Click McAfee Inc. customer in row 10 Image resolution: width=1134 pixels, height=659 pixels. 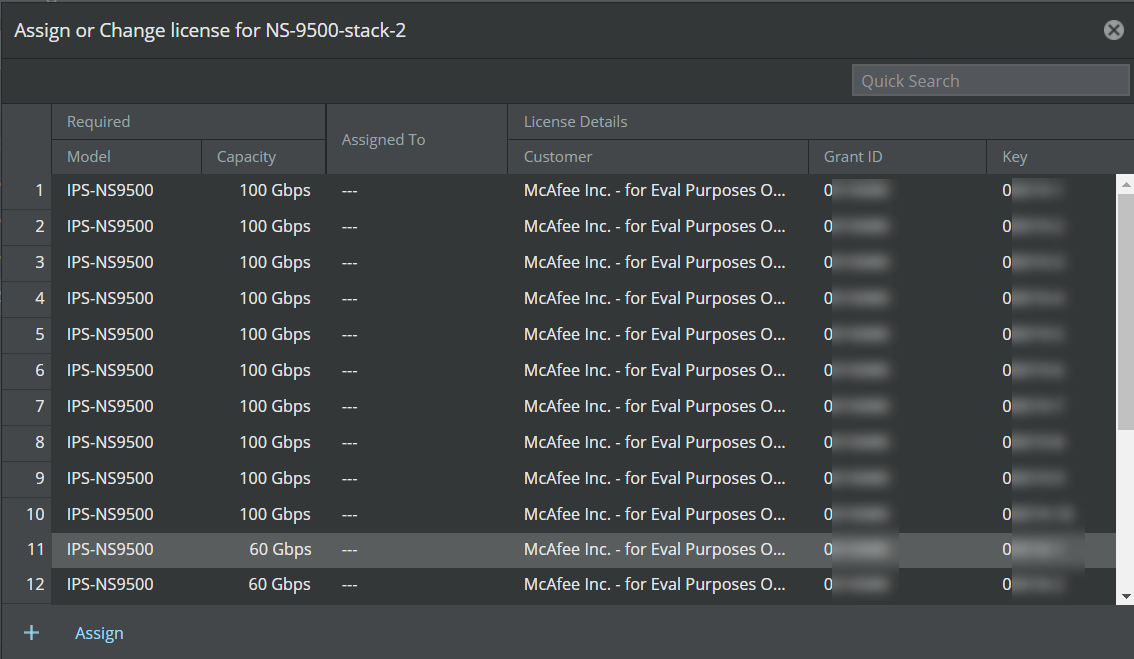[655, 514]
